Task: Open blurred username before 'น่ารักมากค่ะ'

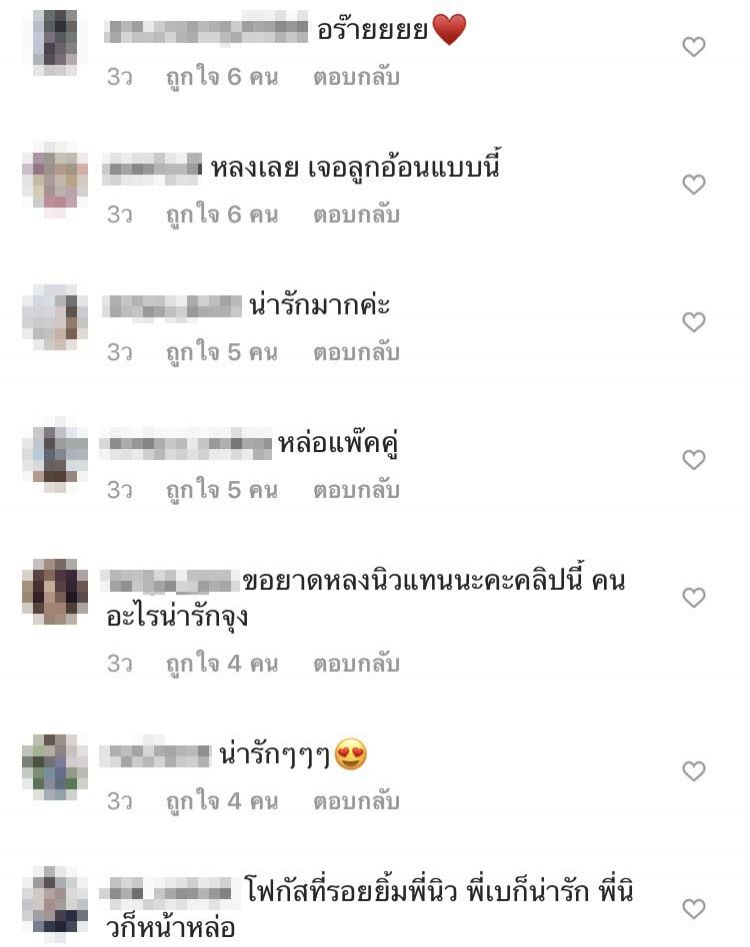Action: coord(172,306)
